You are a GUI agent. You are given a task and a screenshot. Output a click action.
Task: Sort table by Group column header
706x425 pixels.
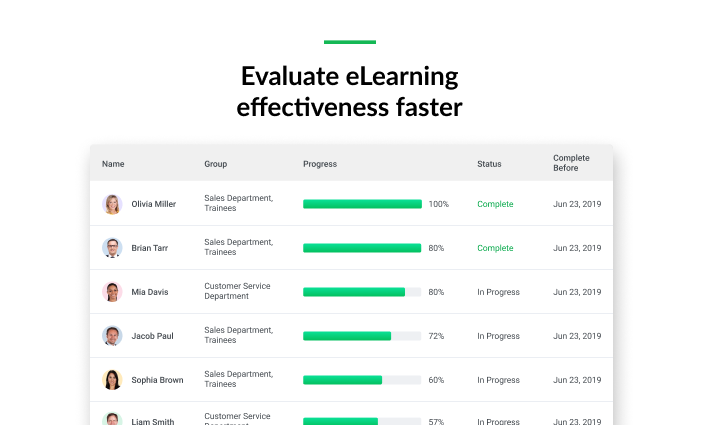216,164
